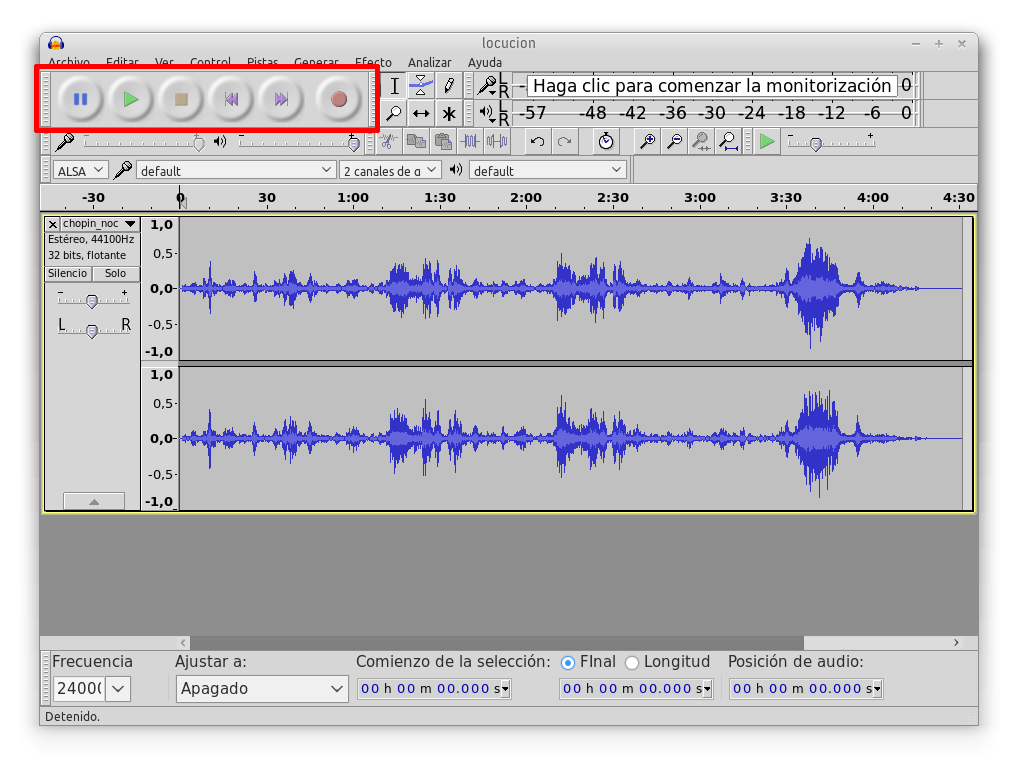1021x767 pixels.
Task: Select the Longitud radio button
Action: [x=632, y=662]
